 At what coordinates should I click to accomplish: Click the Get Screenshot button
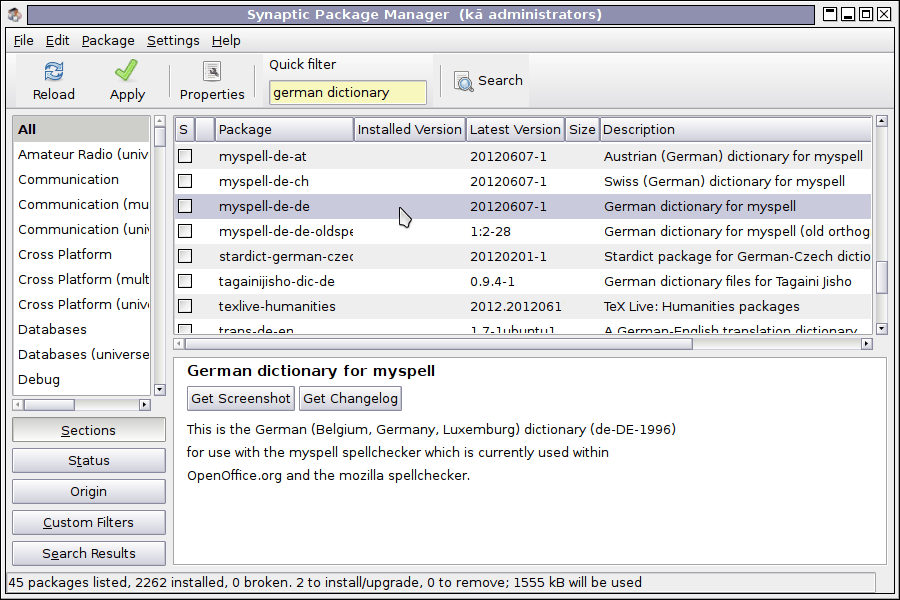(240, 398)
